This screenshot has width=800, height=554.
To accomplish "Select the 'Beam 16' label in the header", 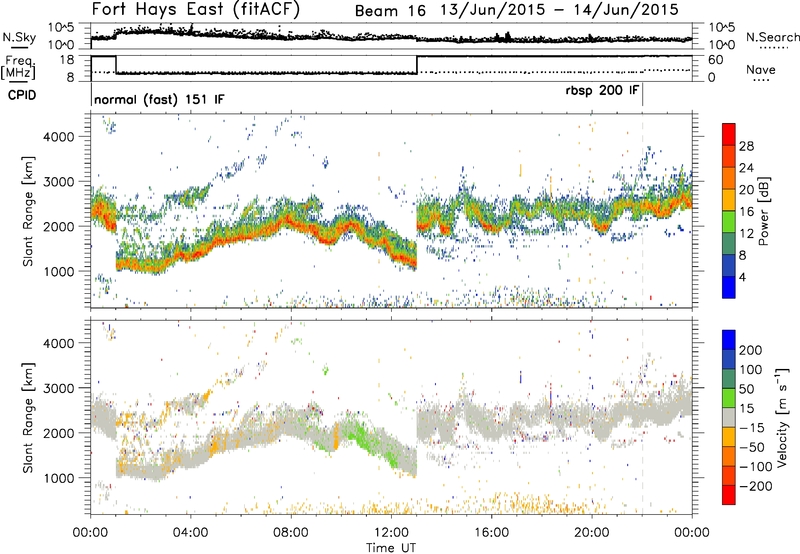I will pos(390,11).
